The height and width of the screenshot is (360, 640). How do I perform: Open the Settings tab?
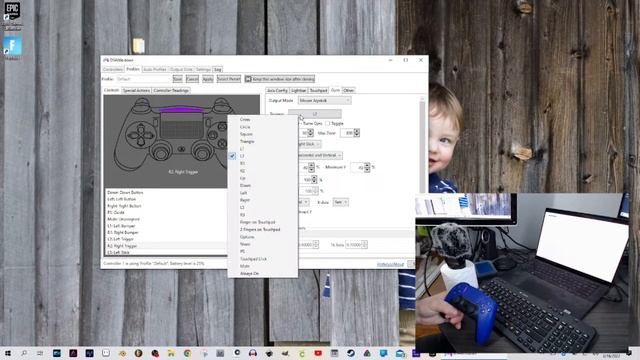(203, 69)
